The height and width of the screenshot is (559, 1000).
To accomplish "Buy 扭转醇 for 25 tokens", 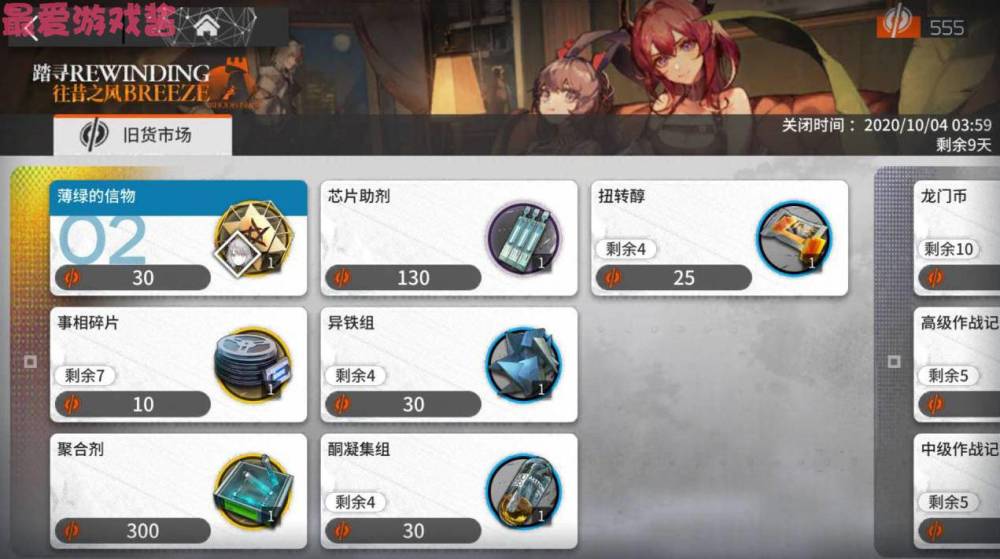I will point(673,278).
